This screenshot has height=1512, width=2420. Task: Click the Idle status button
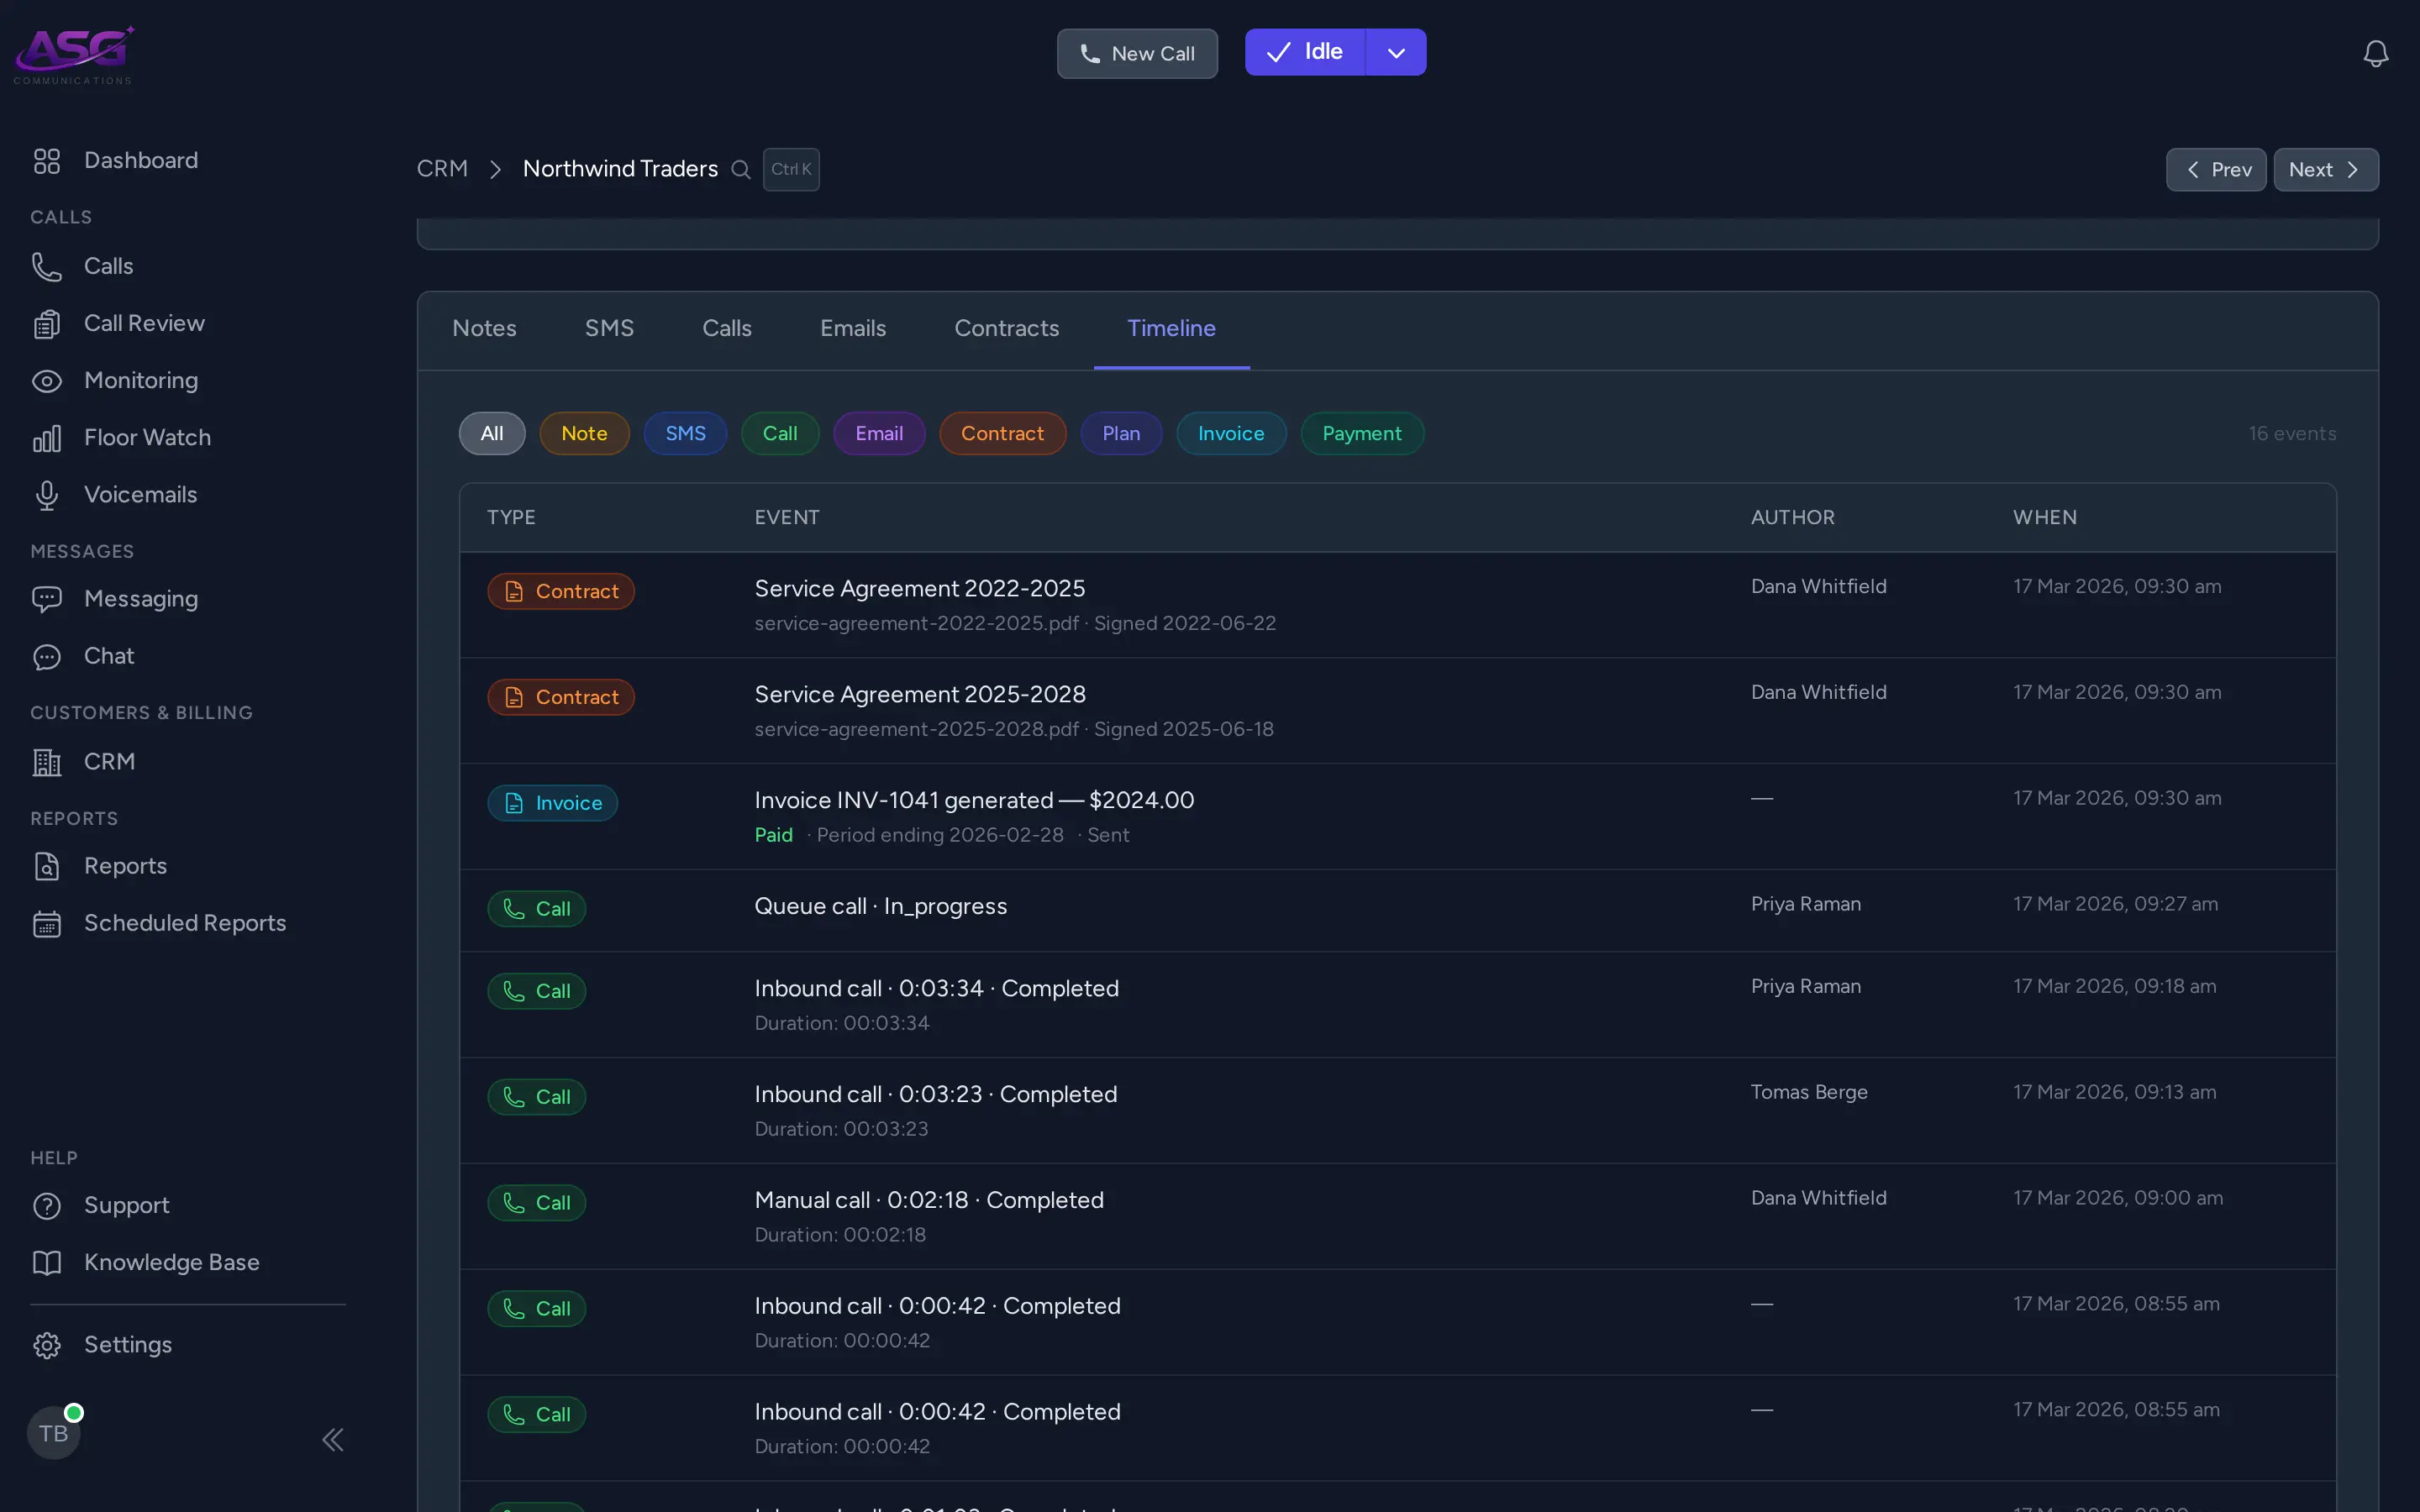[1305, 52]
